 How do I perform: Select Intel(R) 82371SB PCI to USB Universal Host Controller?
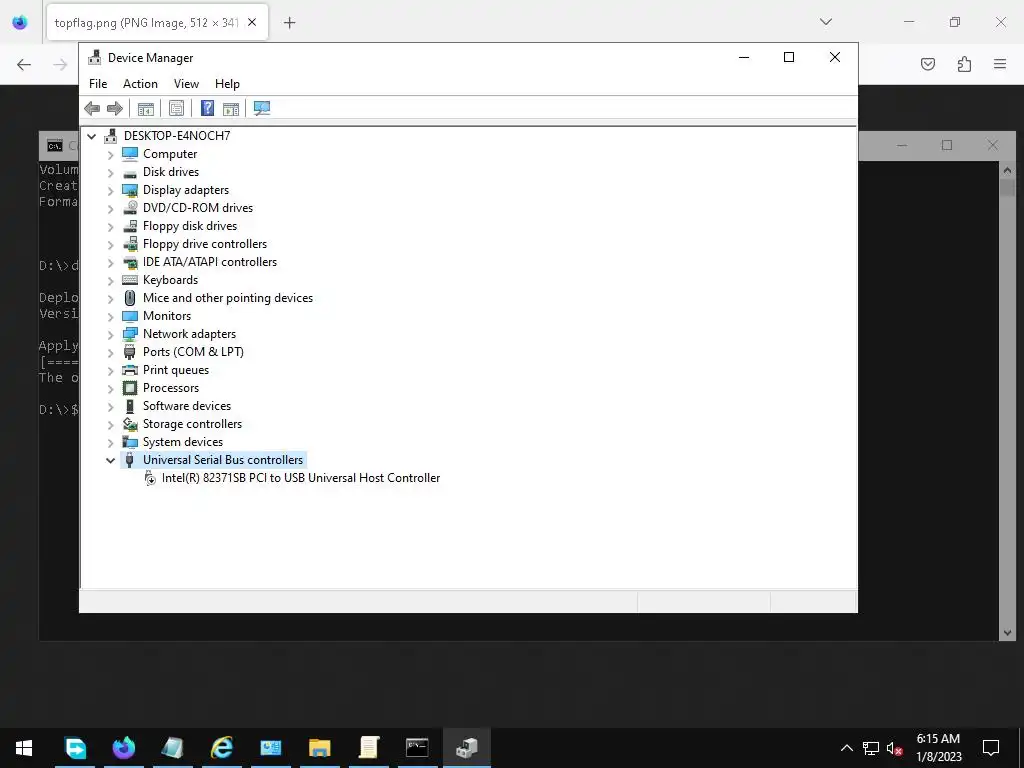301,478
